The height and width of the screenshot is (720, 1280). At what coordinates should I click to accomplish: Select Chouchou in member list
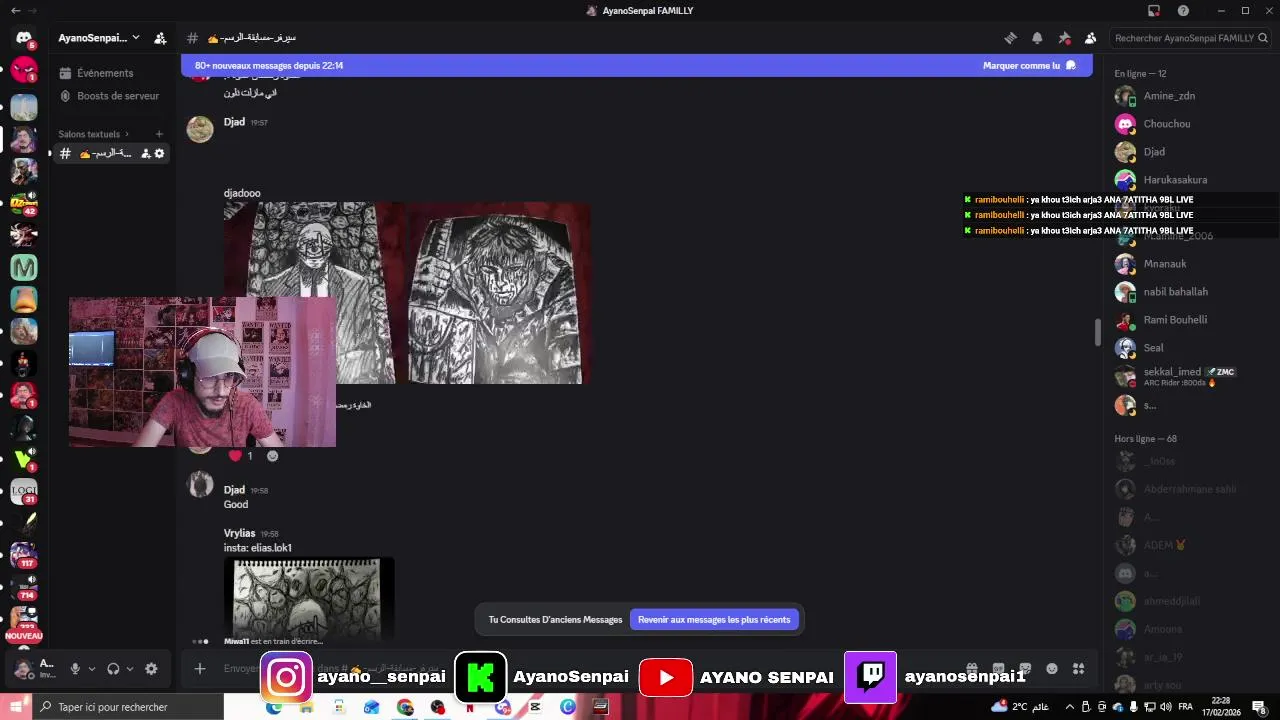pos(1185,124)
